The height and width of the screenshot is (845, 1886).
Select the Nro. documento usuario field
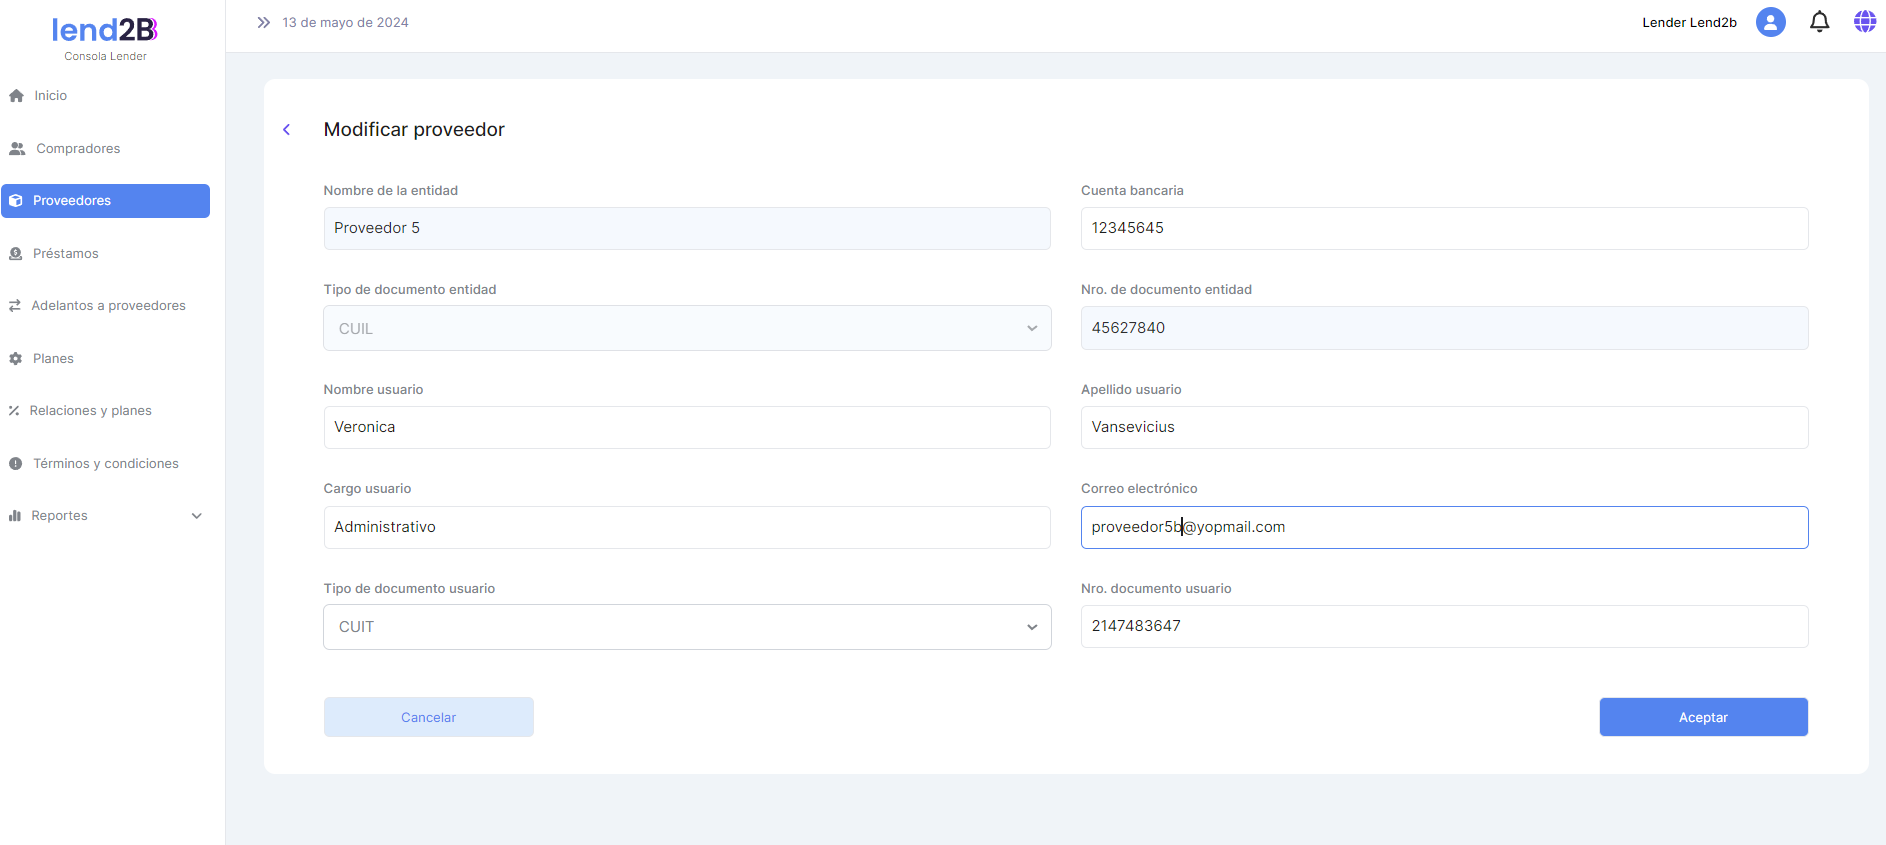1443,627
